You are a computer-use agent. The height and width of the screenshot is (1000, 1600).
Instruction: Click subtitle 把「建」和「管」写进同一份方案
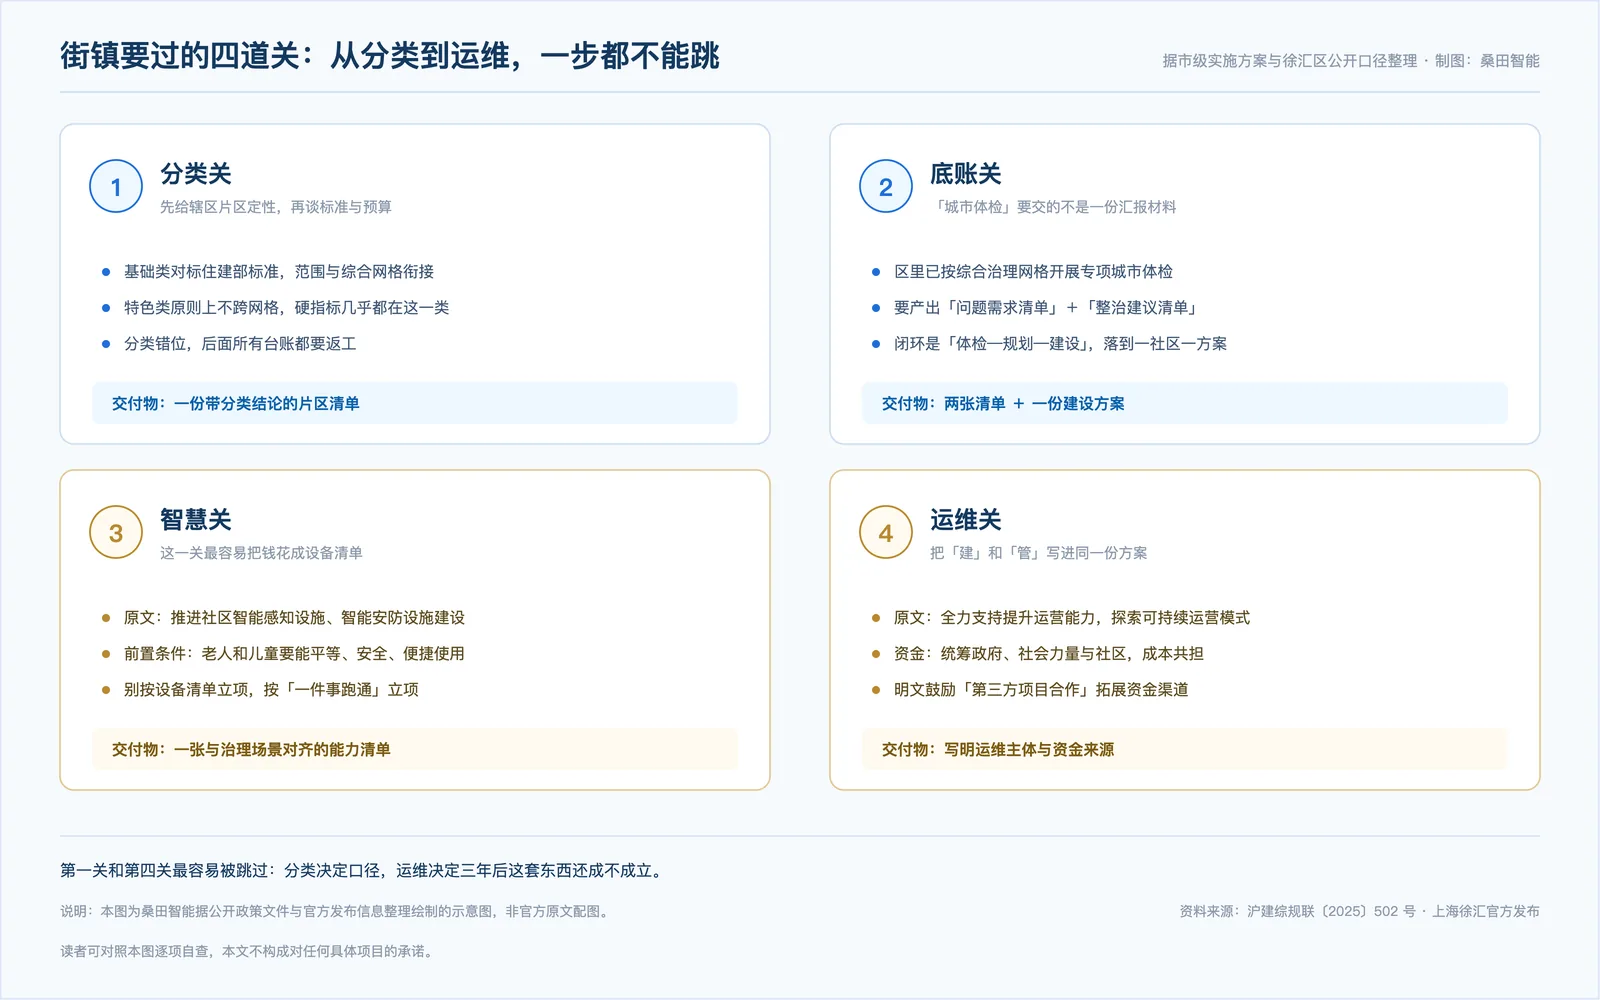[1039, 553]
